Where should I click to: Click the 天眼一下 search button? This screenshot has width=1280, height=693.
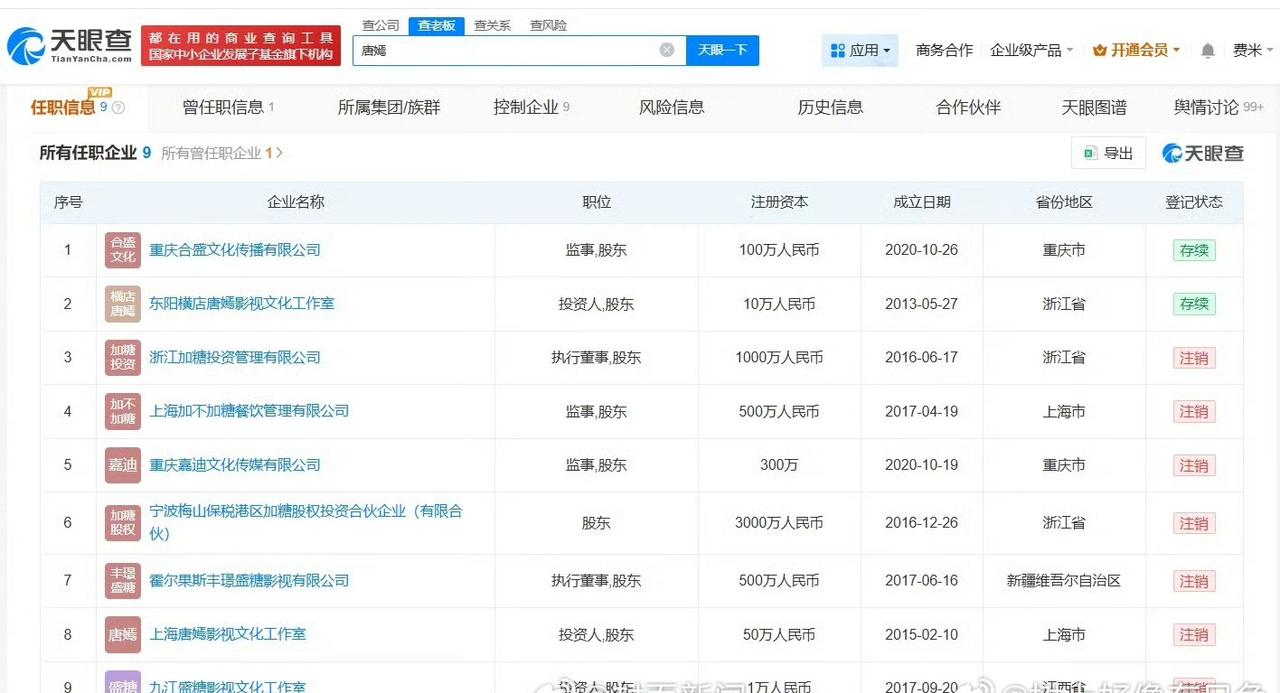pos(722,50)
